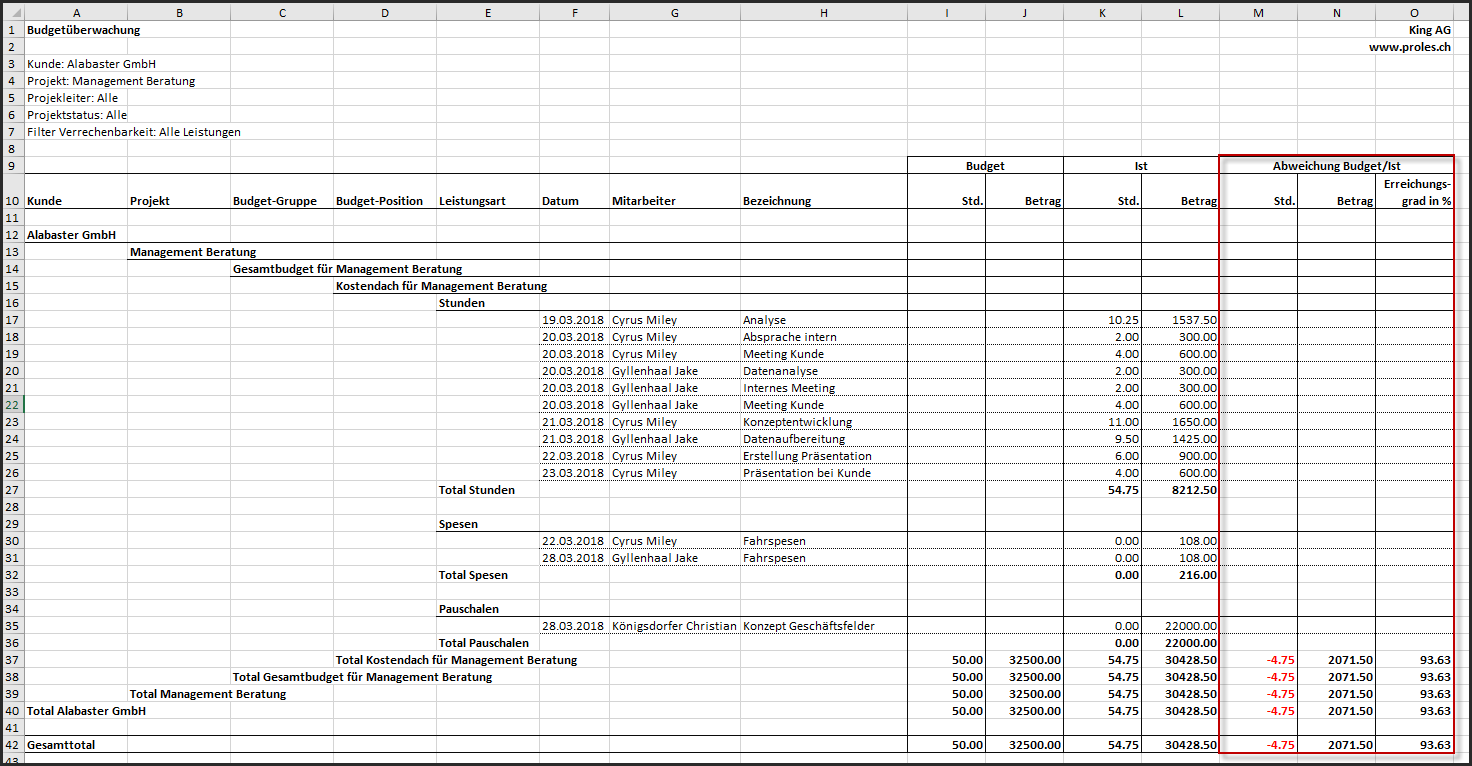Click the Spesen section label
This screenshot has width=1472, height=766.
[458, 524]
